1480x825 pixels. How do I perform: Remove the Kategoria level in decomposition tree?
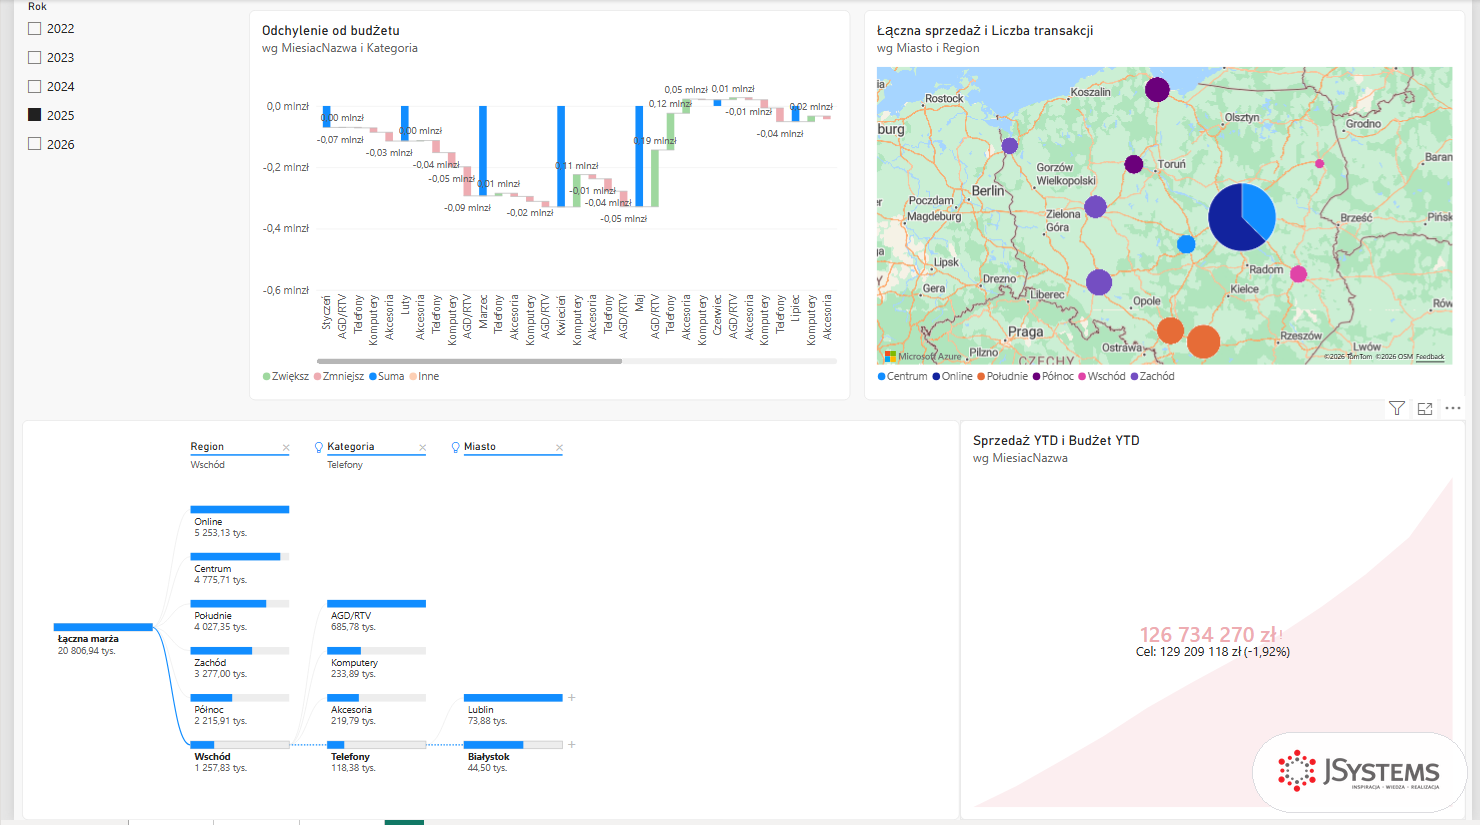click(x=423, y=447)
